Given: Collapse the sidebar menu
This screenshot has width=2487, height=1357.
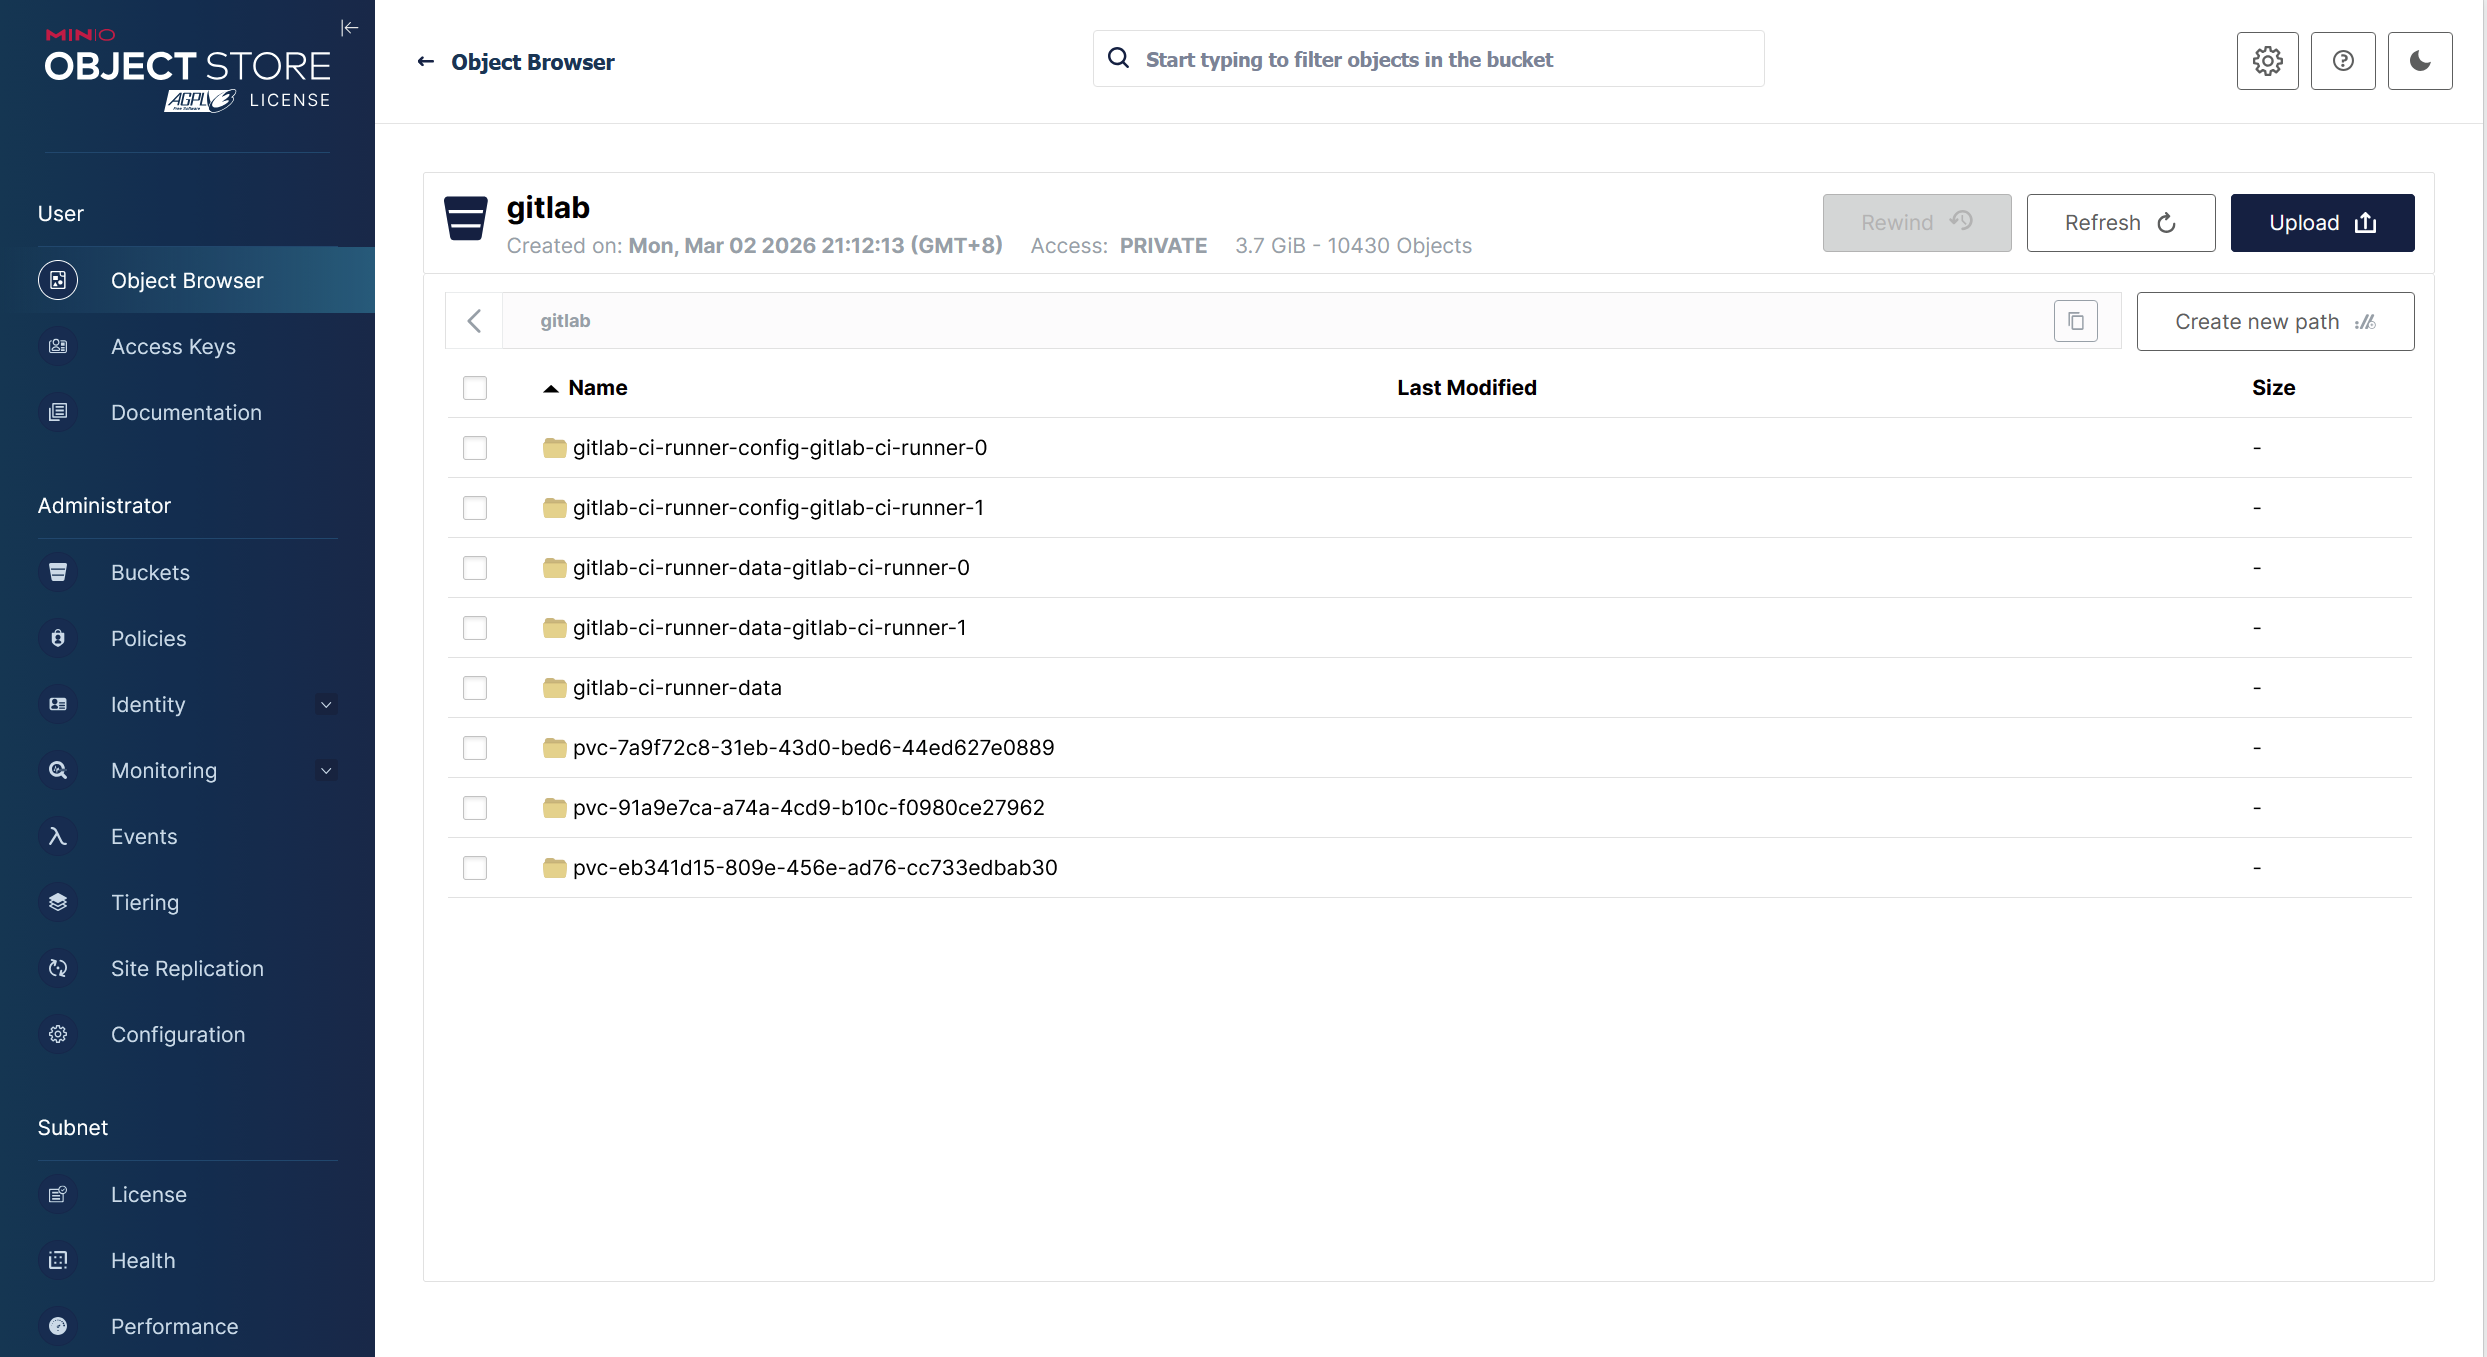Looking at the screenshot, I should pos(349,28).
